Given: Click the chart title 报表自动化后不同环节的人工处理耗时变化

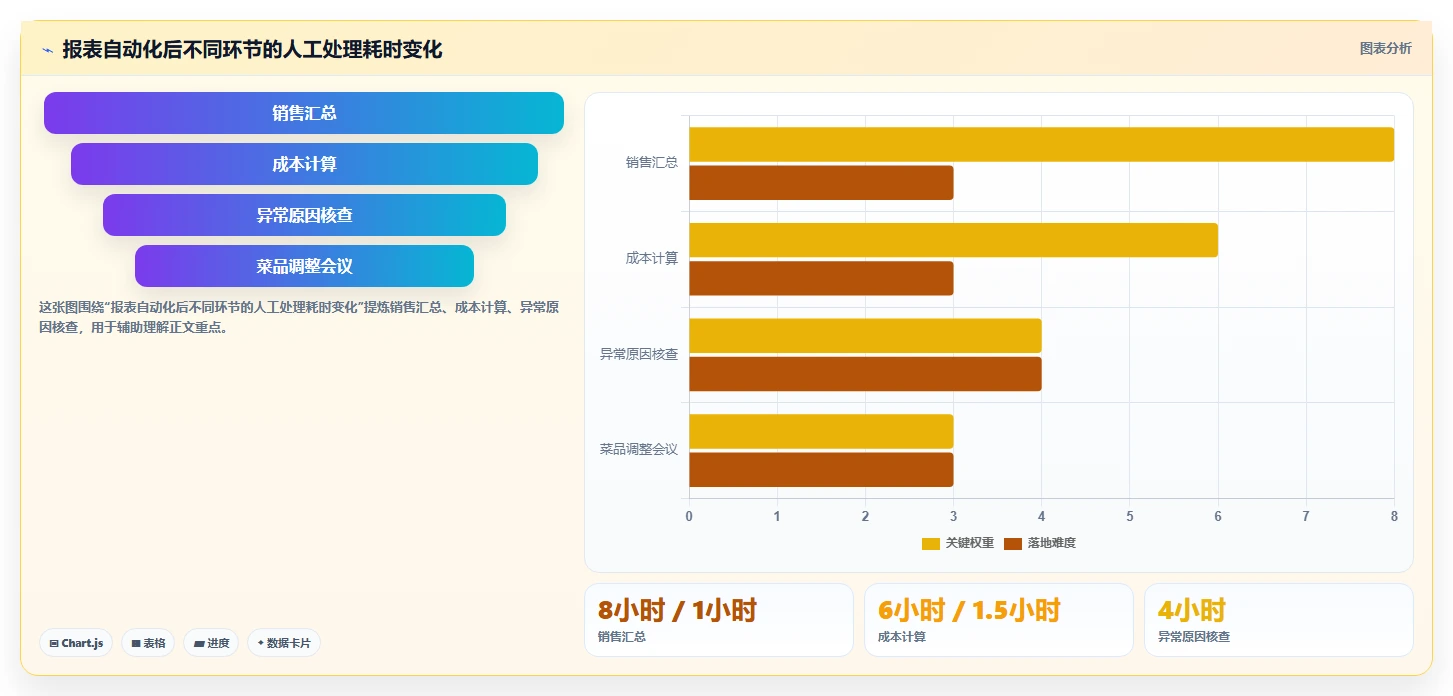Looking at the screenshot, I should pos(252,49).
